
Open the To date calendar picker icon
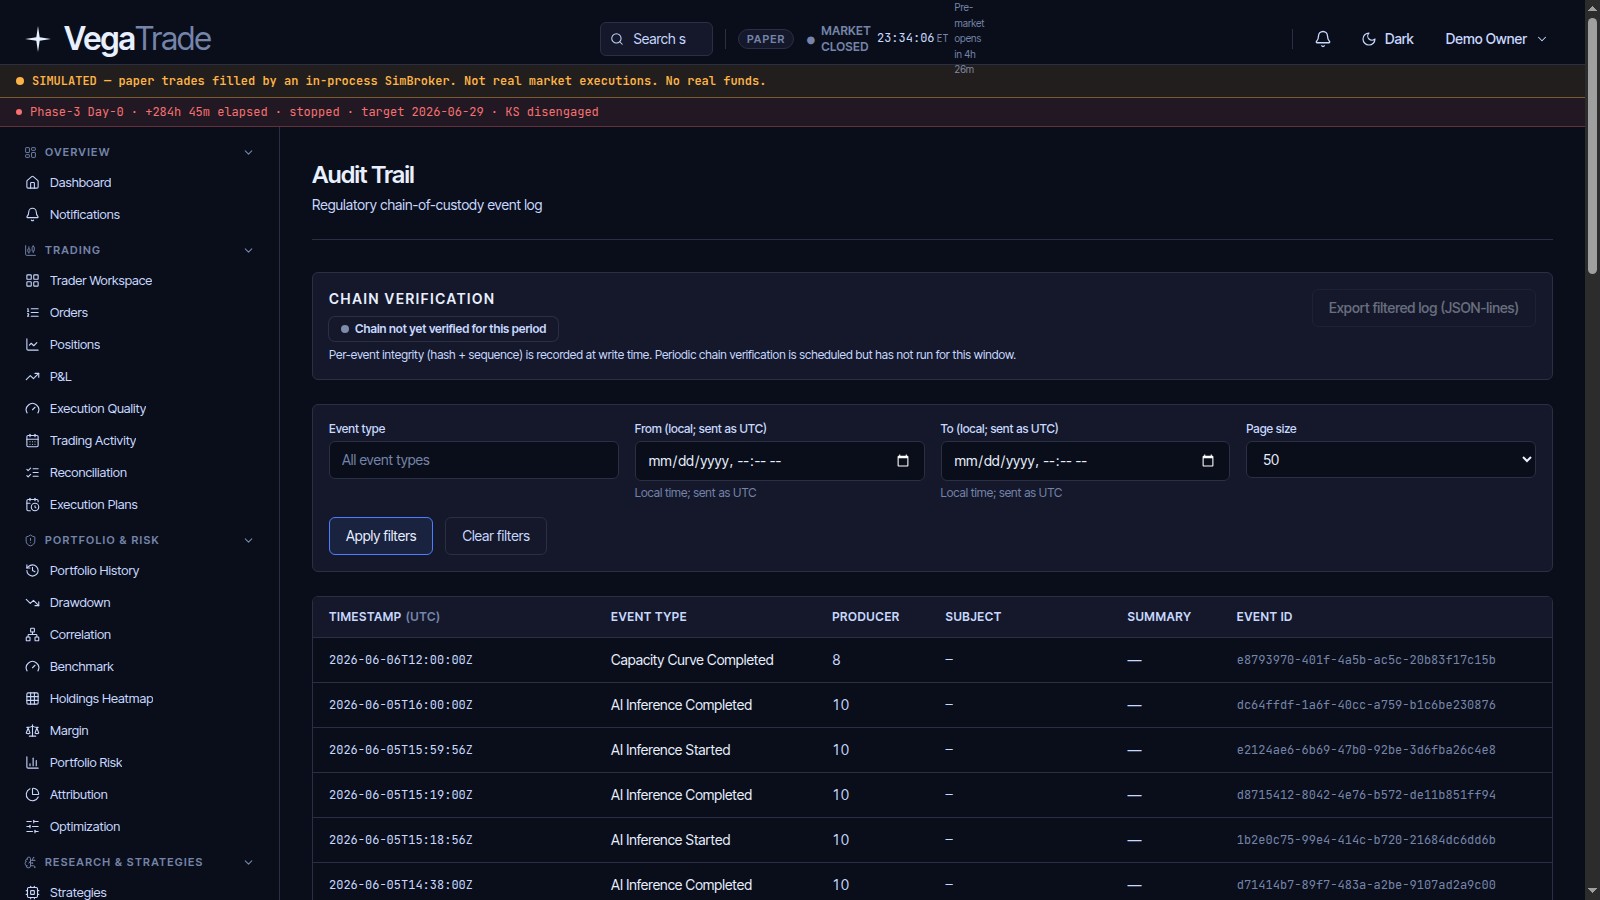(x=1208, y=461)
